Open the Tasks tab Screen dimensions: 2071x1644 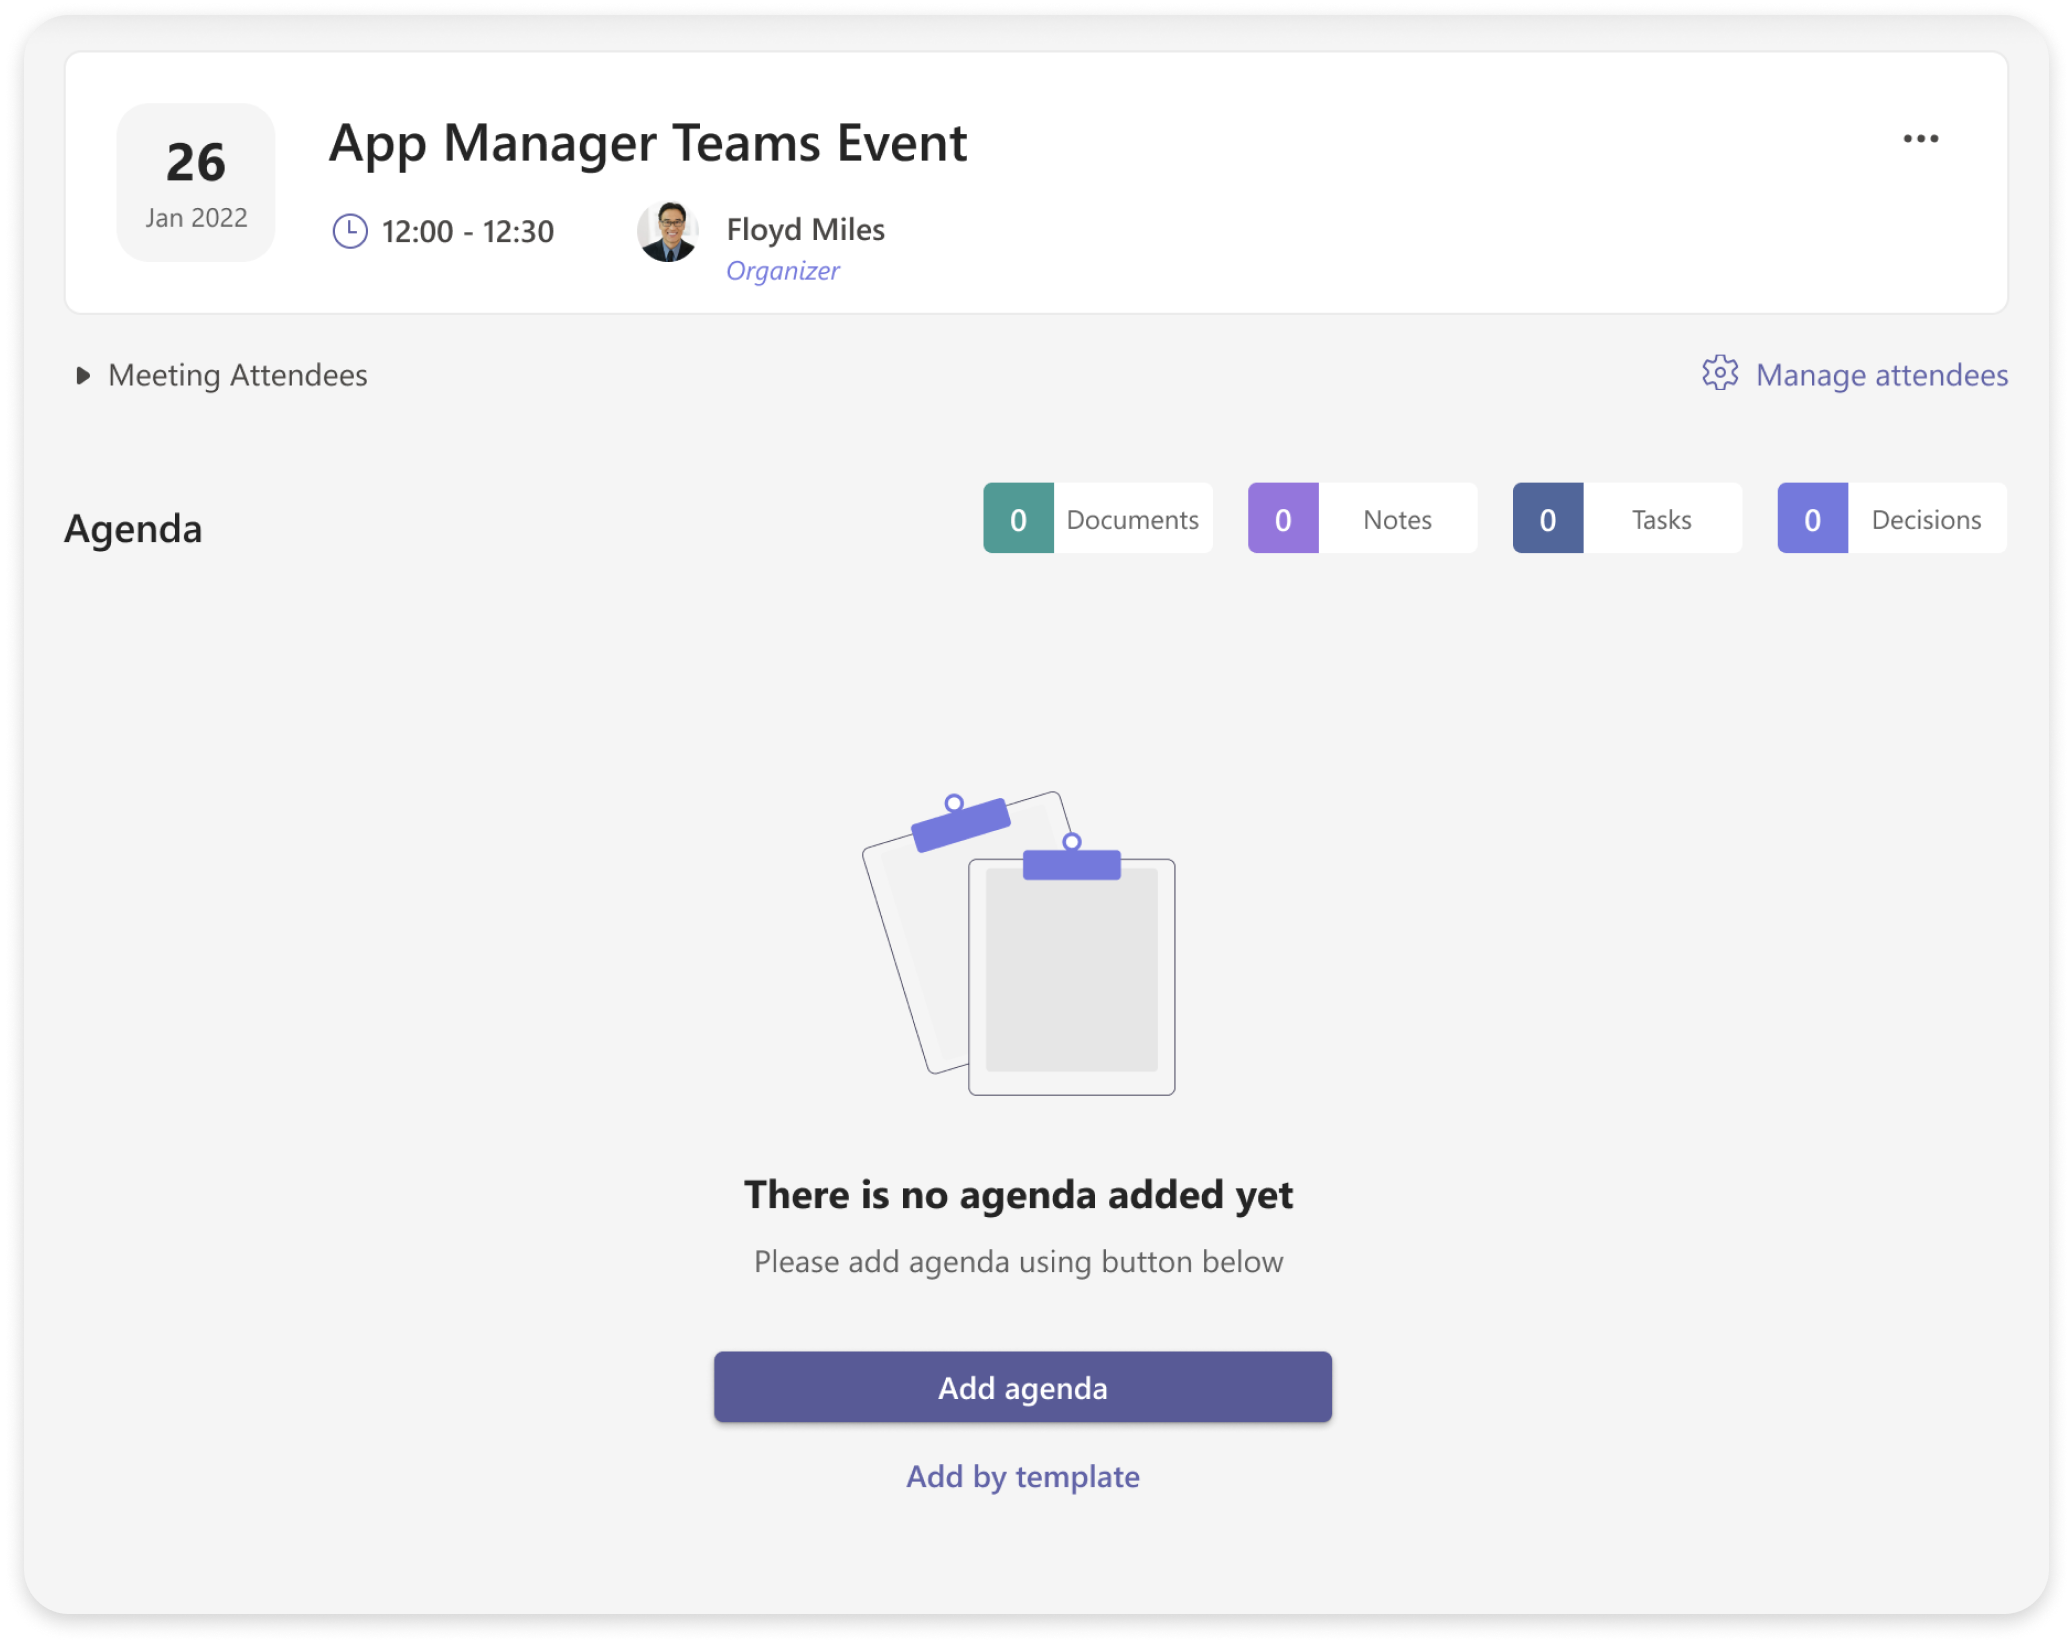1661,519
